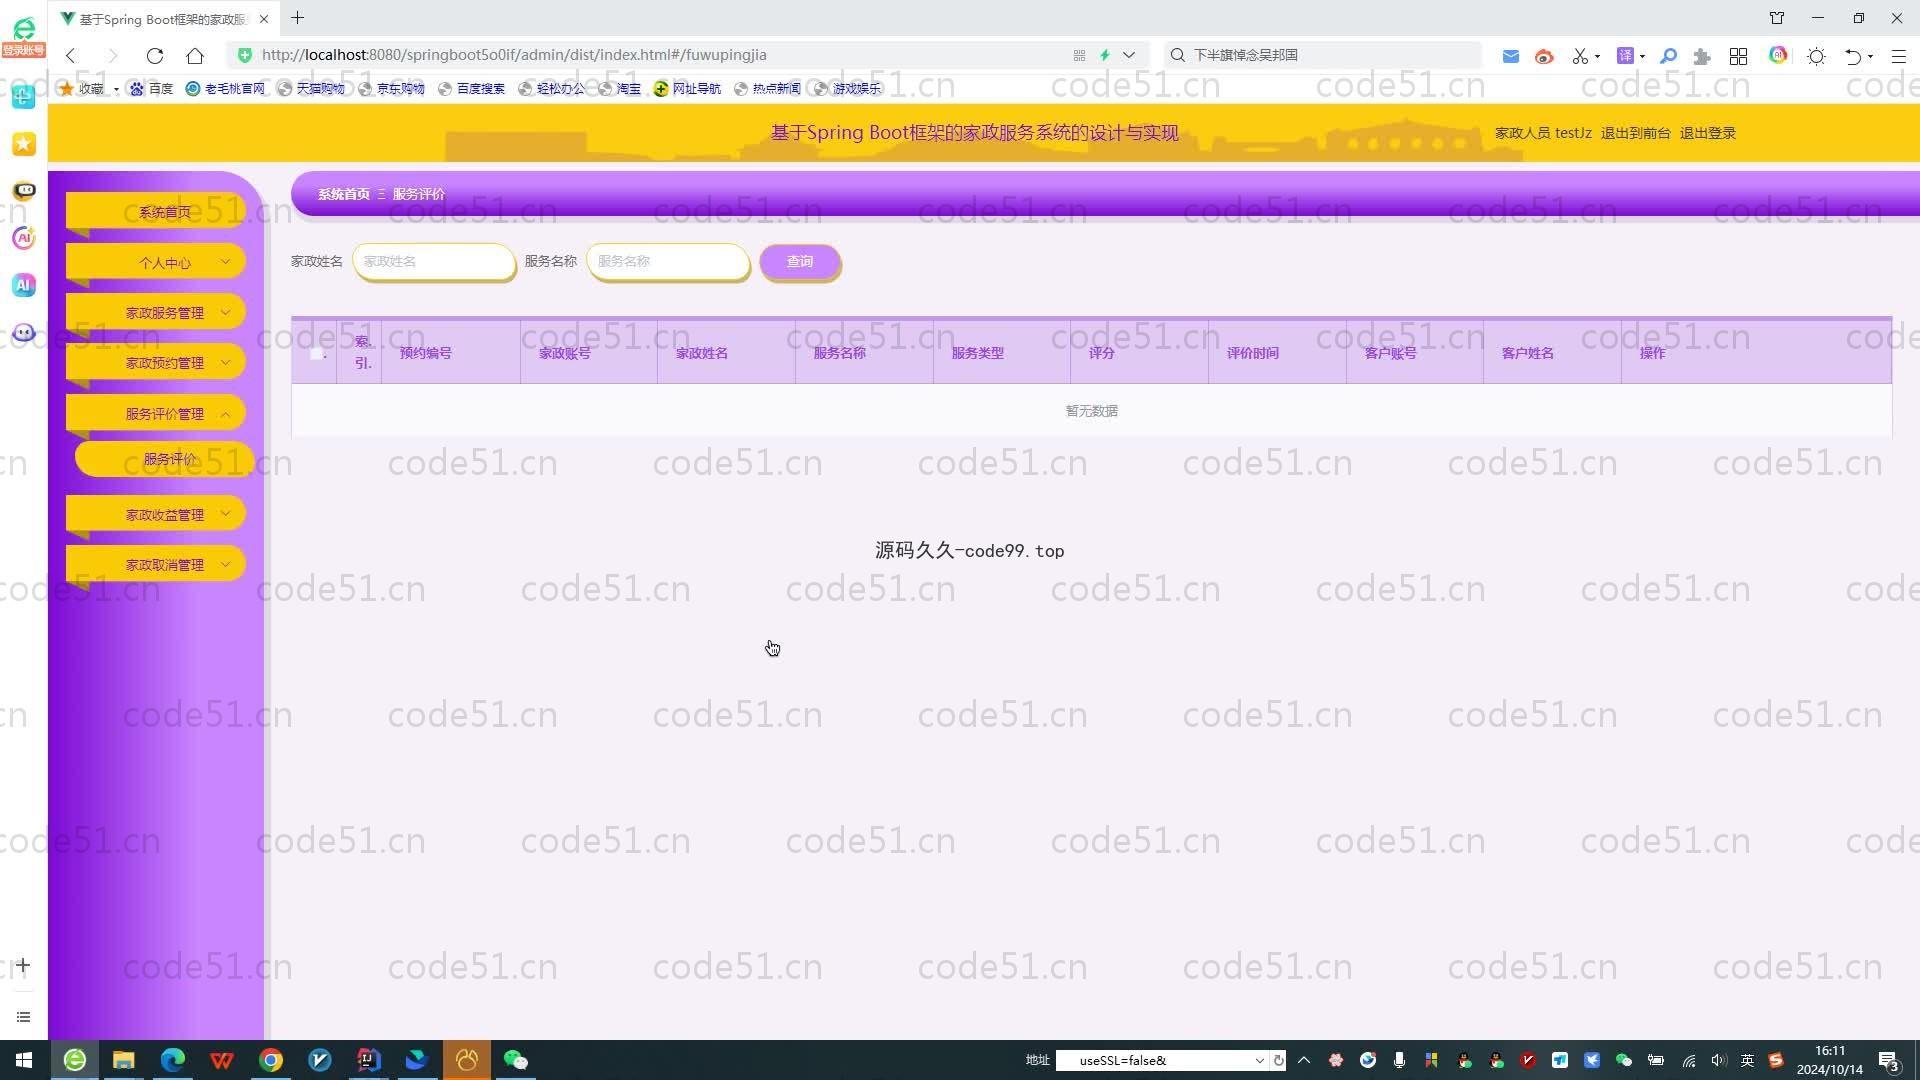Focus the 家政姓名 input field
Viewport: 1920px width, 1080px height.
434,261
